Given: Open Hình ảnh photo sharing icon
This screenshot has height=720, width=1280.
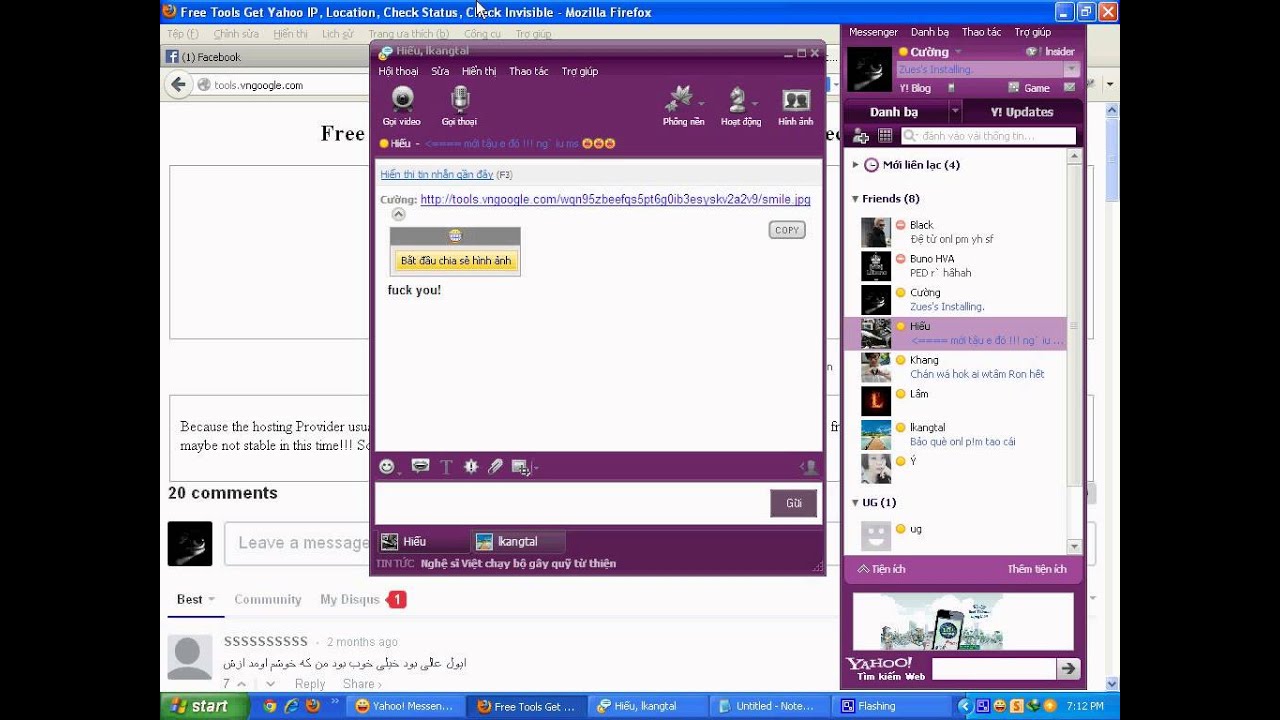Looking at the screenshot, I should [x=796, y=100].
